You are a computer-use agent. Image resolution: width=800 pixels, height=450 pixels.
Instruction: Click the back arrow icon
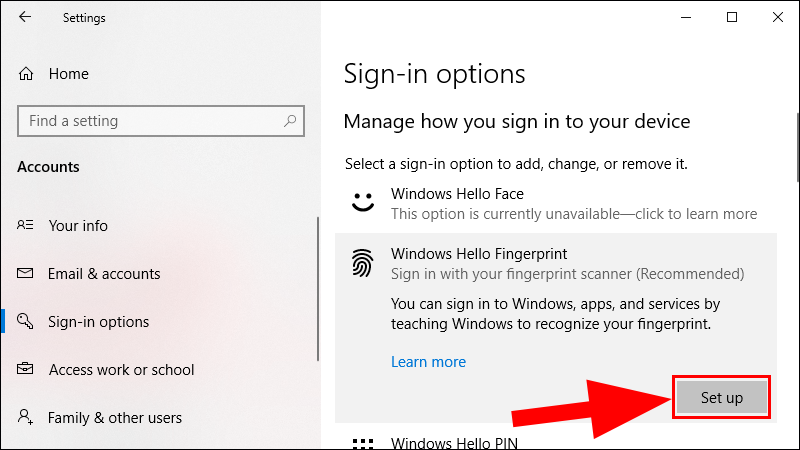[25, 17]
